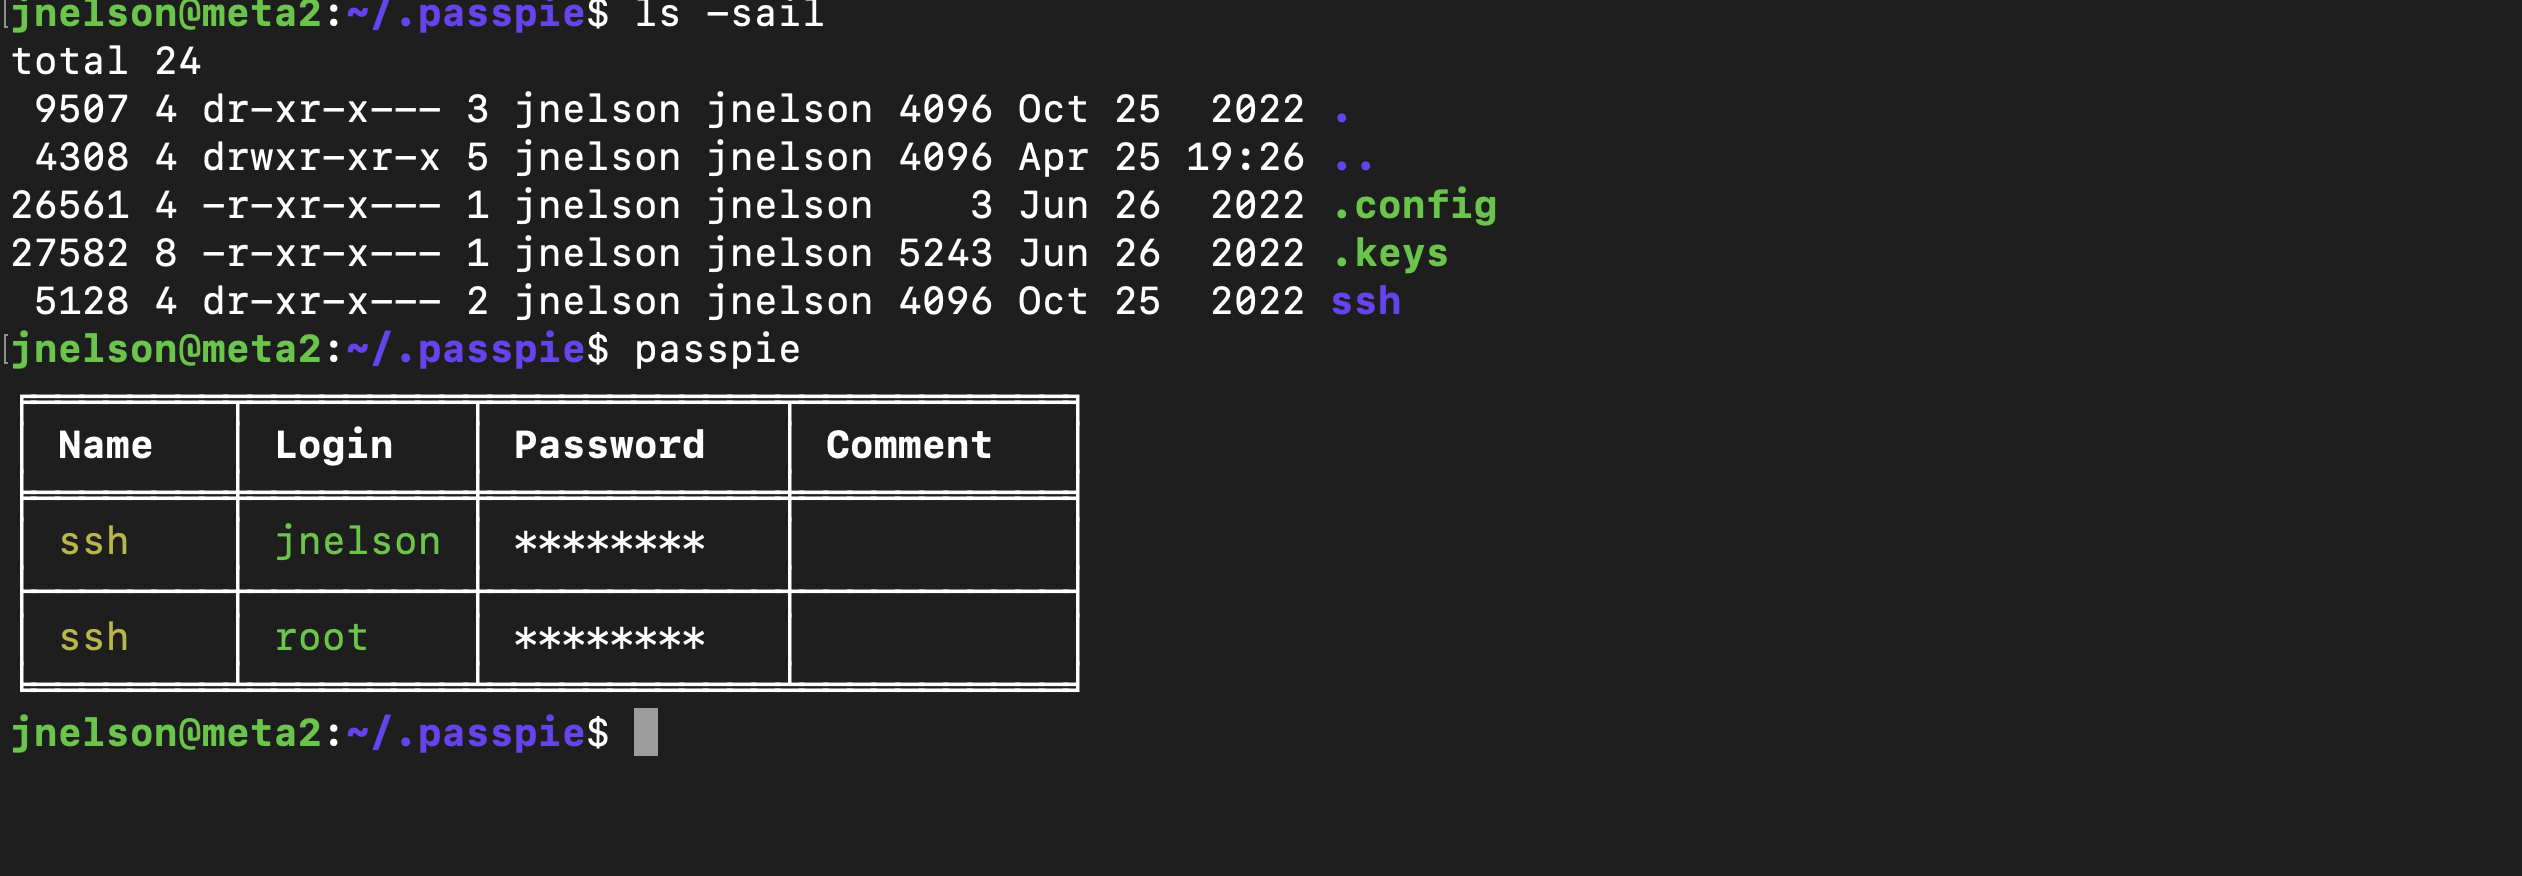The width and height of the screenshot is (2522, 876).
Task: Click masked password in root row
Action: click(609, 639)
